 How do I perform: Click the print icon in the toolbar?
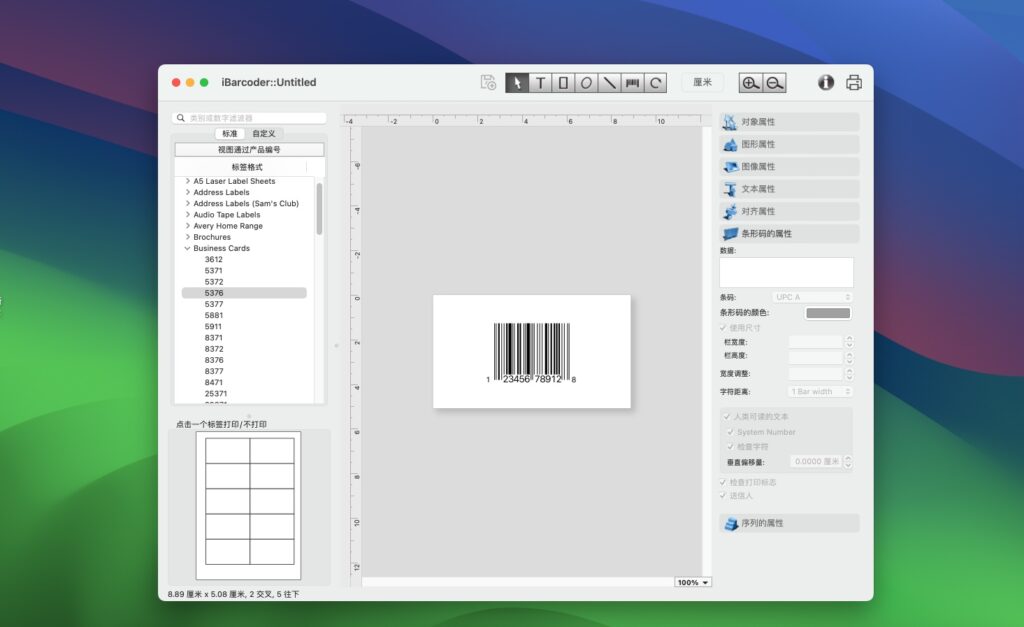pos(853,83)
